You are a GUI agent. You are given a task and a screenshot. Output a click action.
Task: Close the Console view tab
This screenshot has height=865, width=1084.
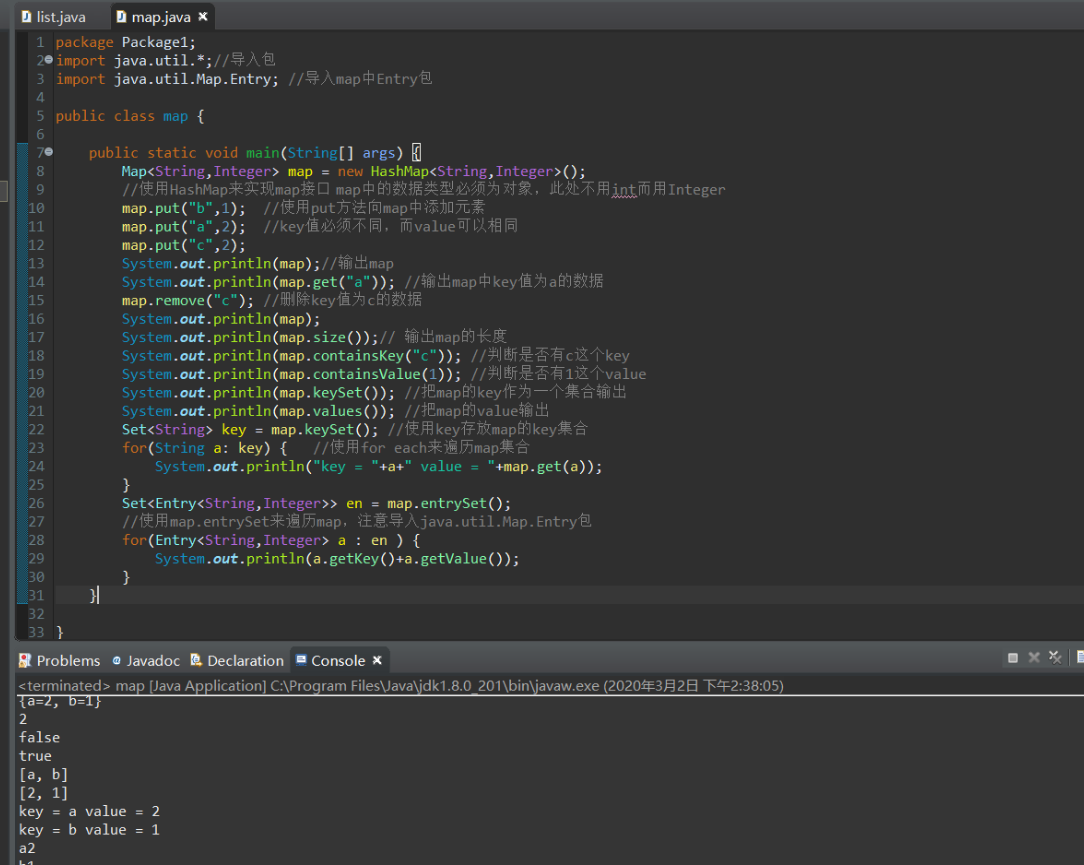click(x=377, y=661)
